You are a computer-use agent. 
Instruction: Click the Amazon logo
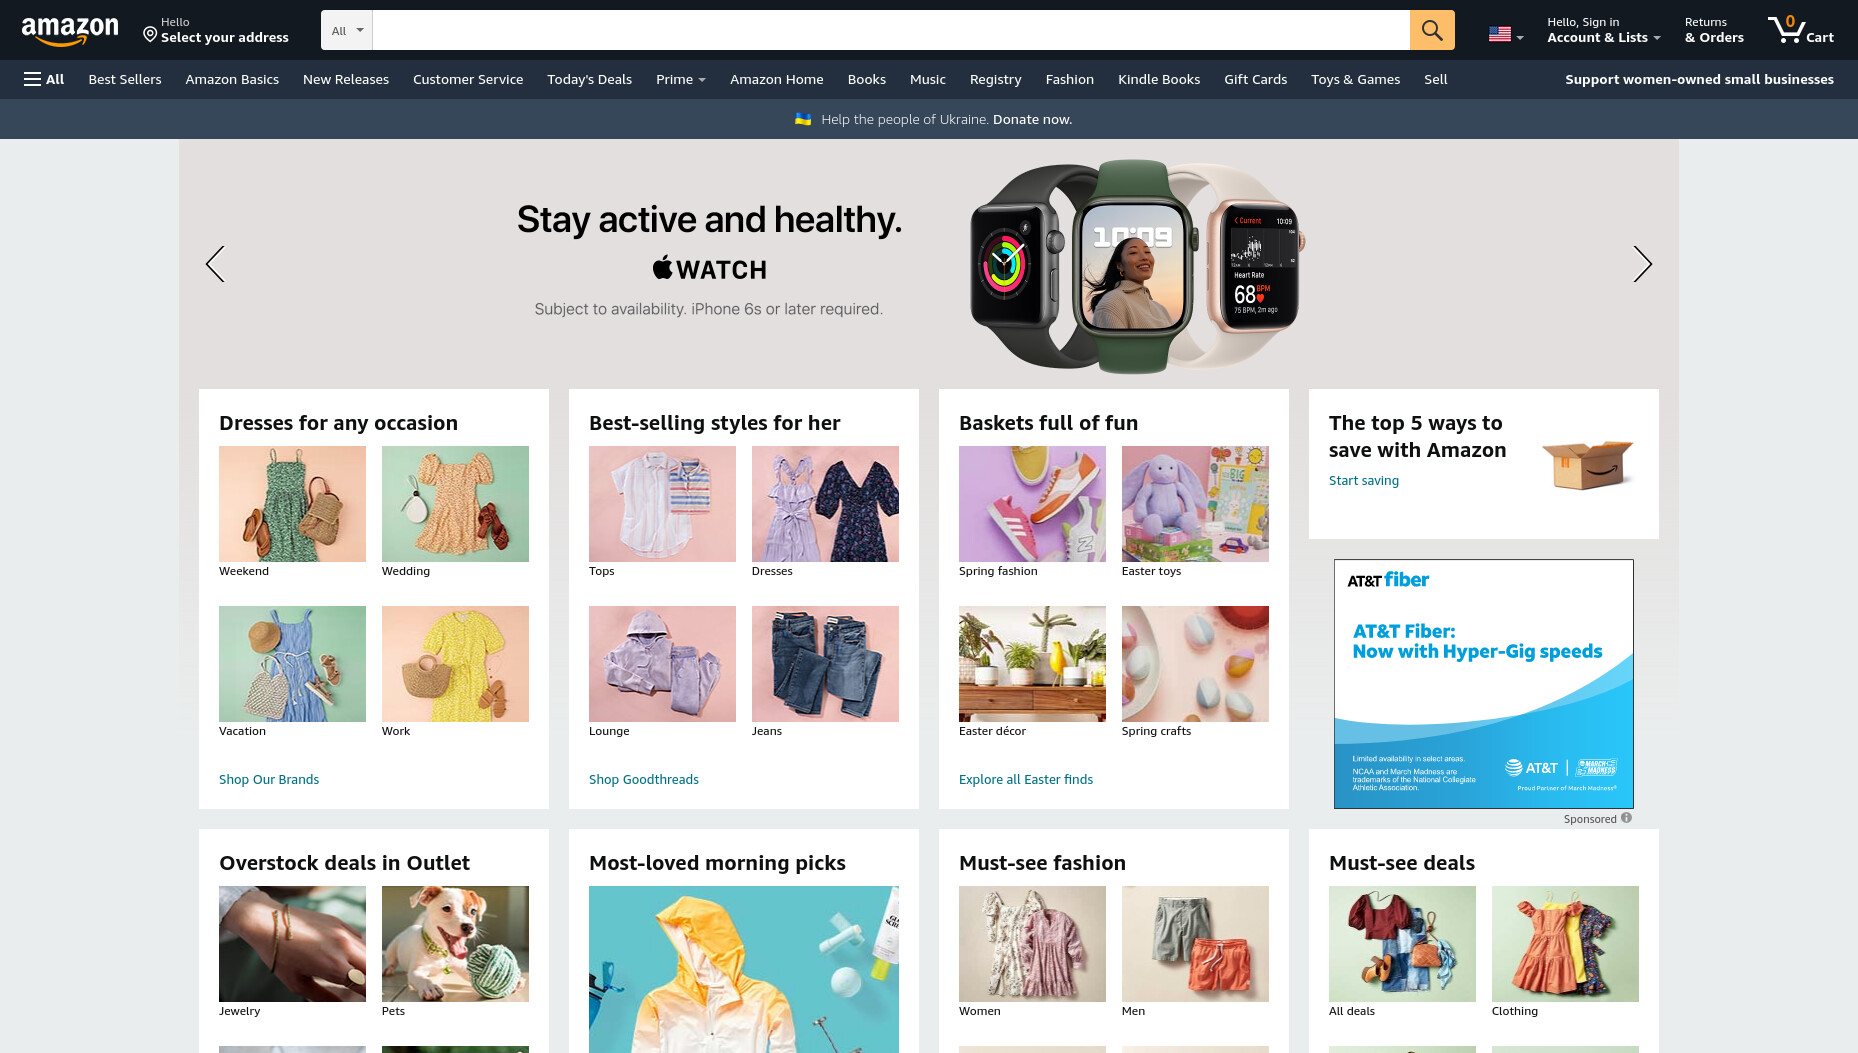click(x=70, y=31)
